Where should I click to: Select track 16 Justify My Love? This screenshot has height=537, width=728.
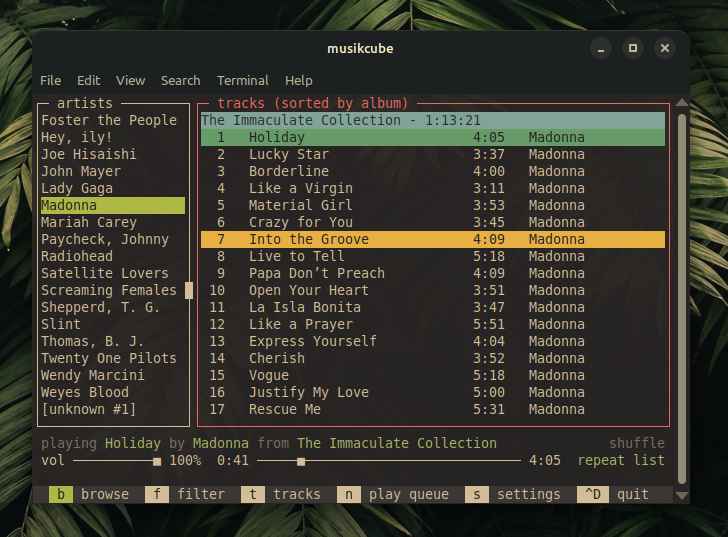433,393
